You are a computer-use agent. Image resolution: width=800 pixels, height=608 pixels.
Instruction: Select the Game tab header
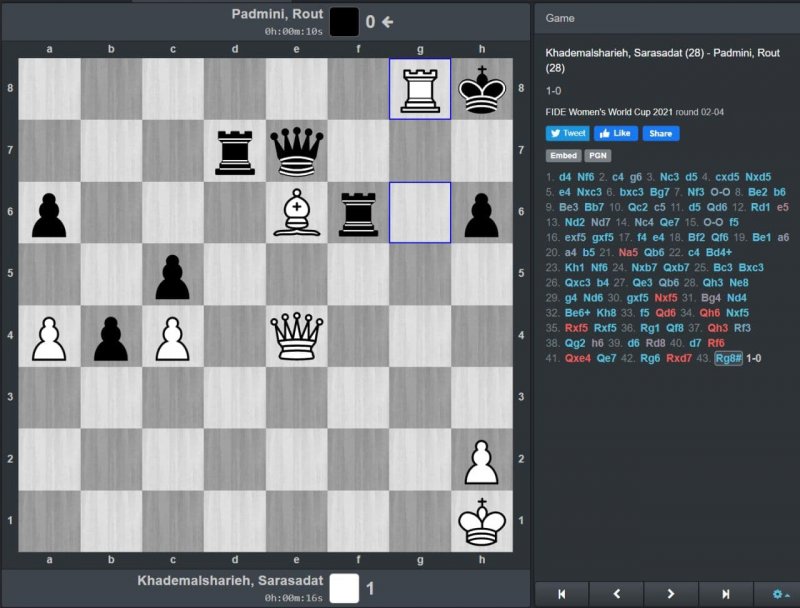(559, 18)
